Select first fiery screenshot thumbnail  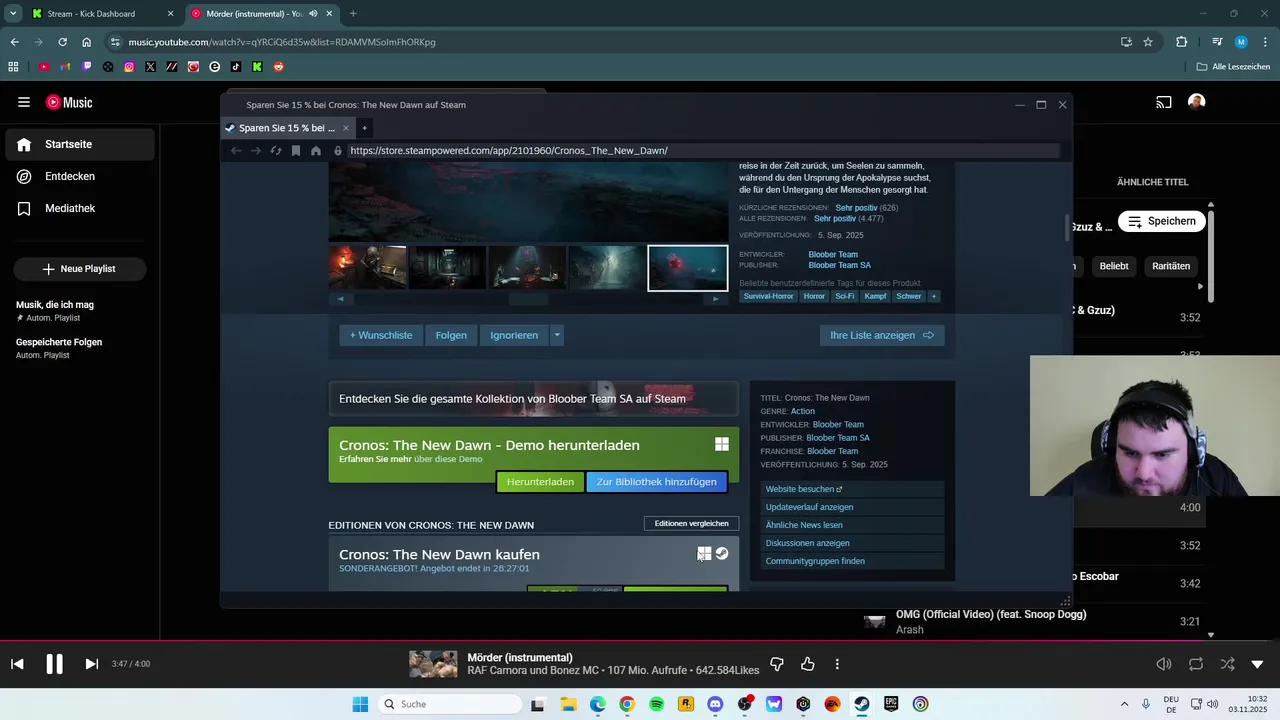368,268
